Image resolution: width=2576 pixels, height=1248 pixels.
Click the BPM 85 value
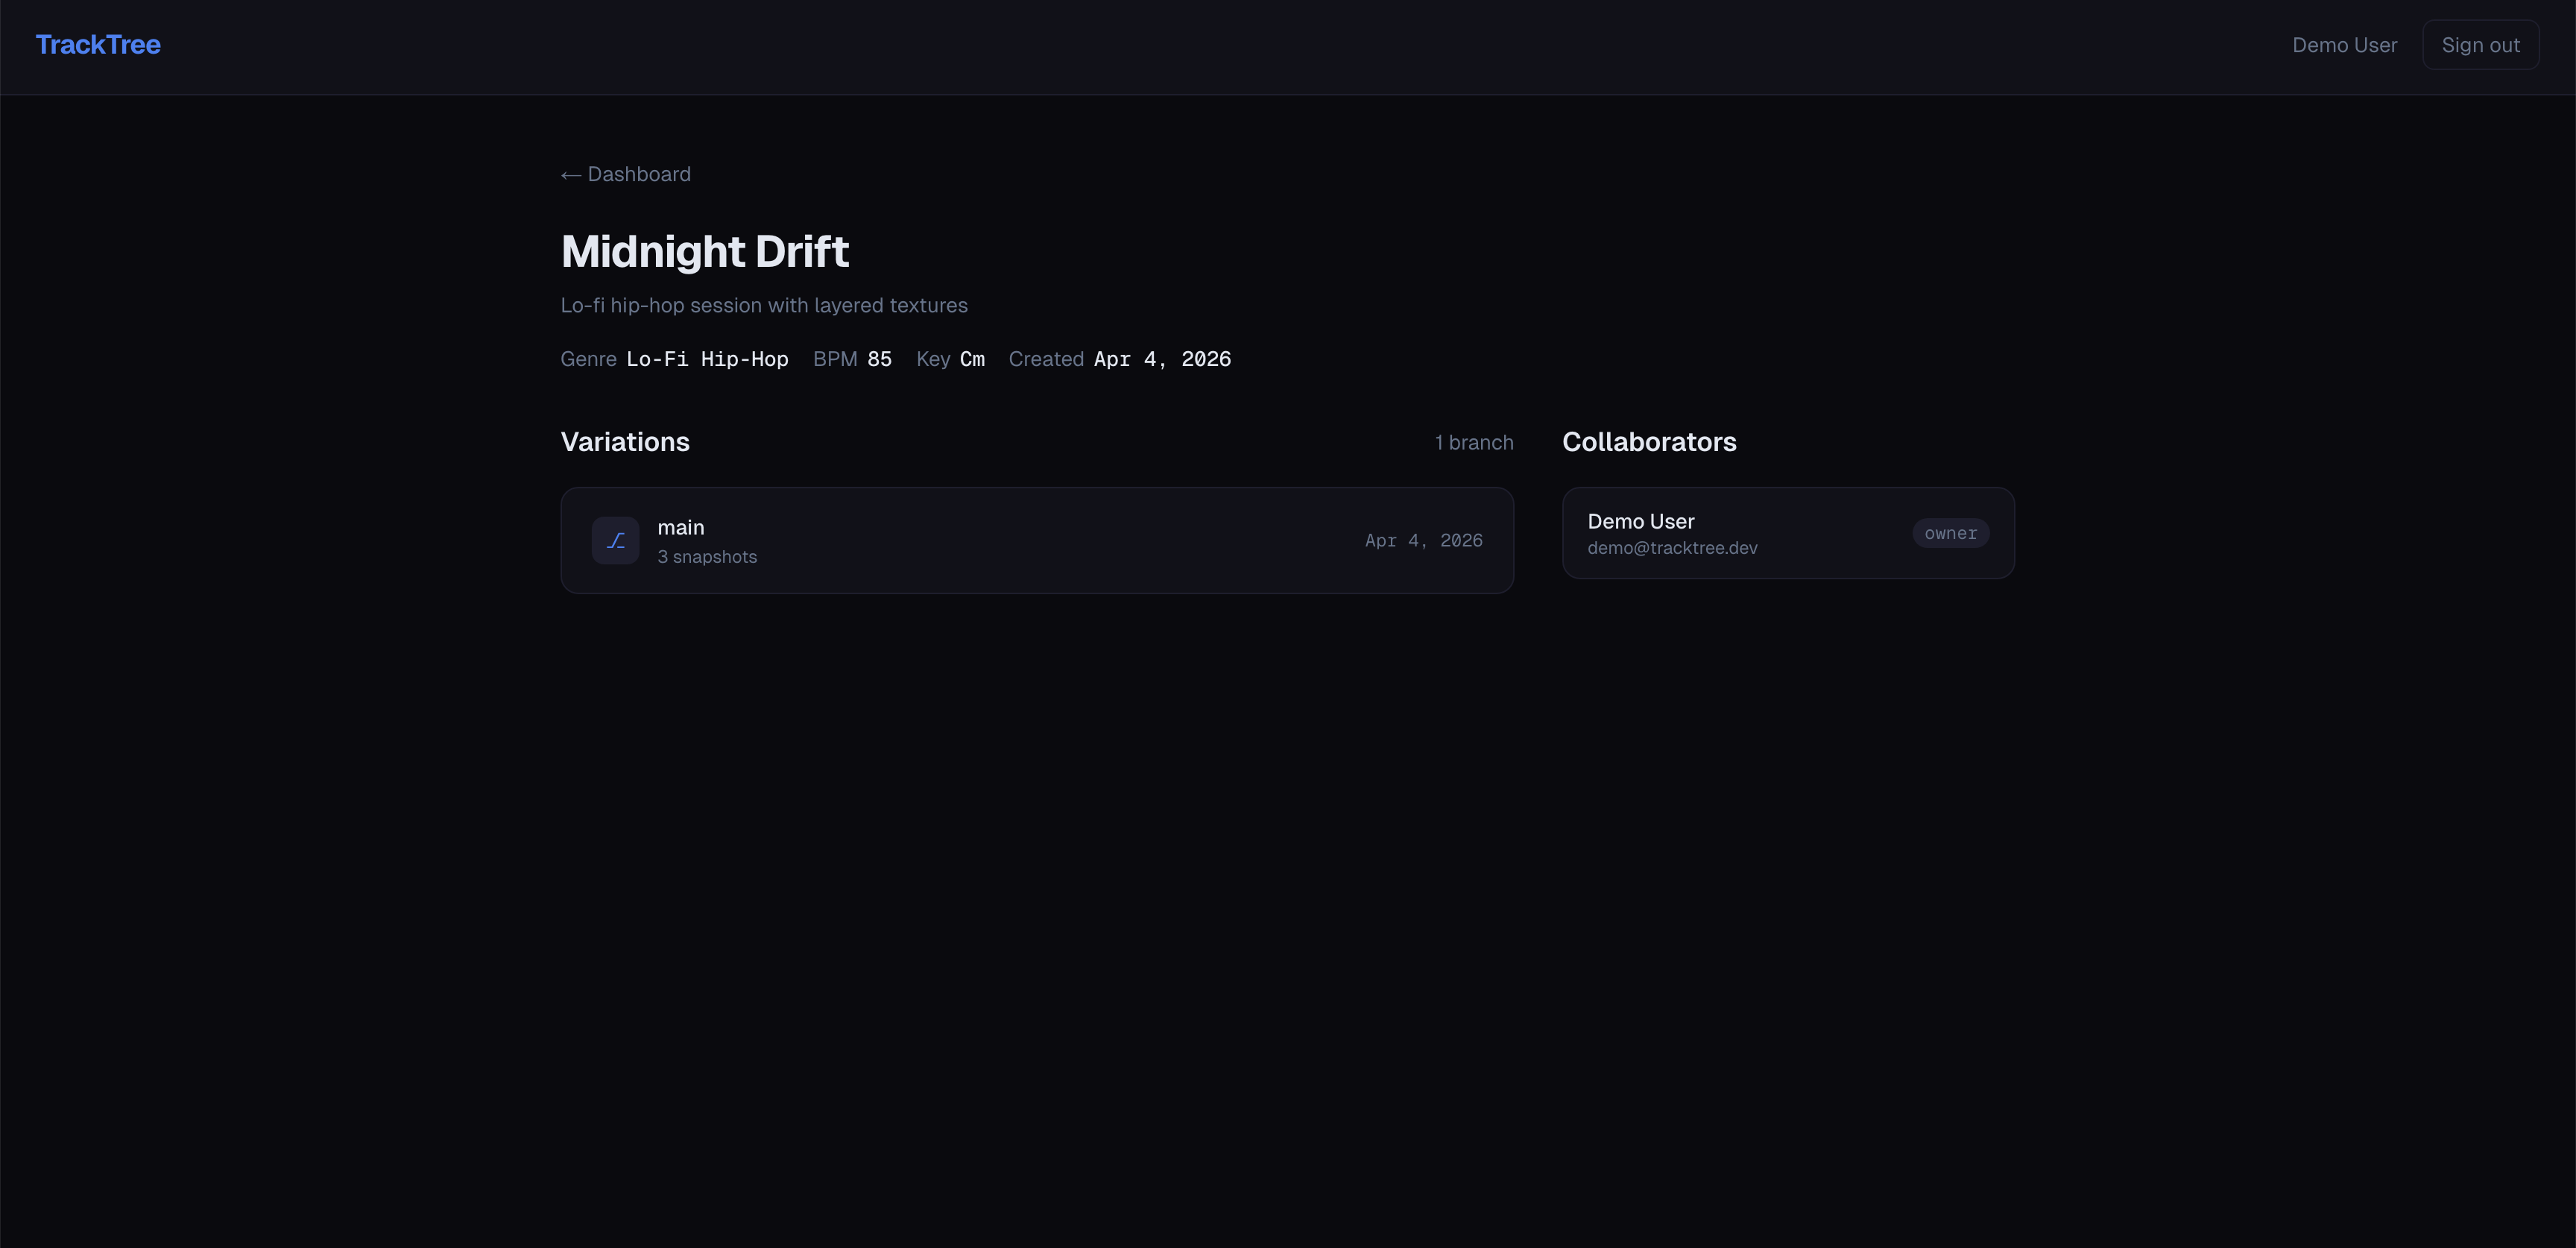coord(878,359)
